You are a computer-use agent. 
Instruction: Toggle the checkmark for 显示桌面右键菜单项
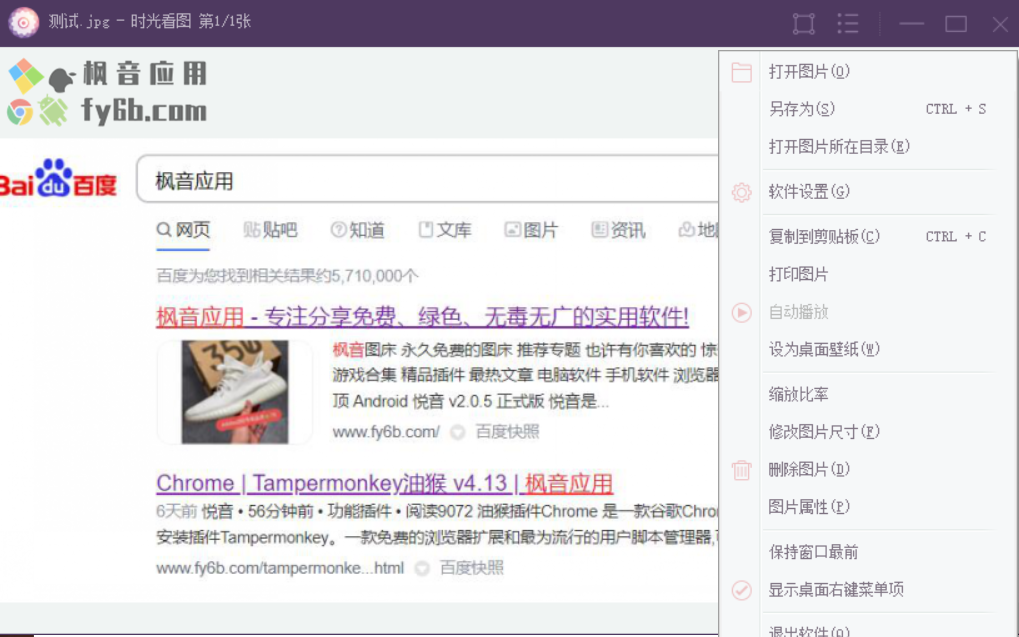point(742,590)
